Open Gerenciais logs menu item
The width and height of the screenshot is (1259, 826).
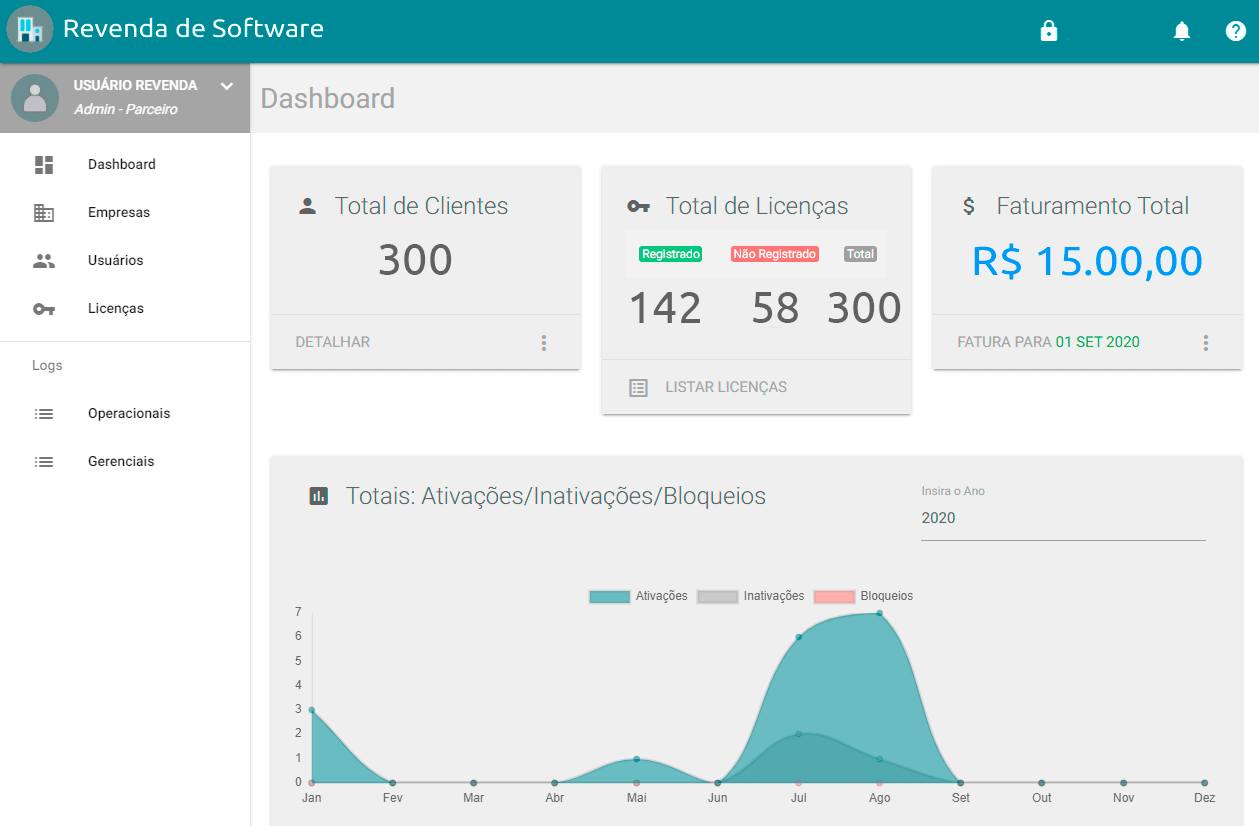pyautogui.click(x=125, y=462)
